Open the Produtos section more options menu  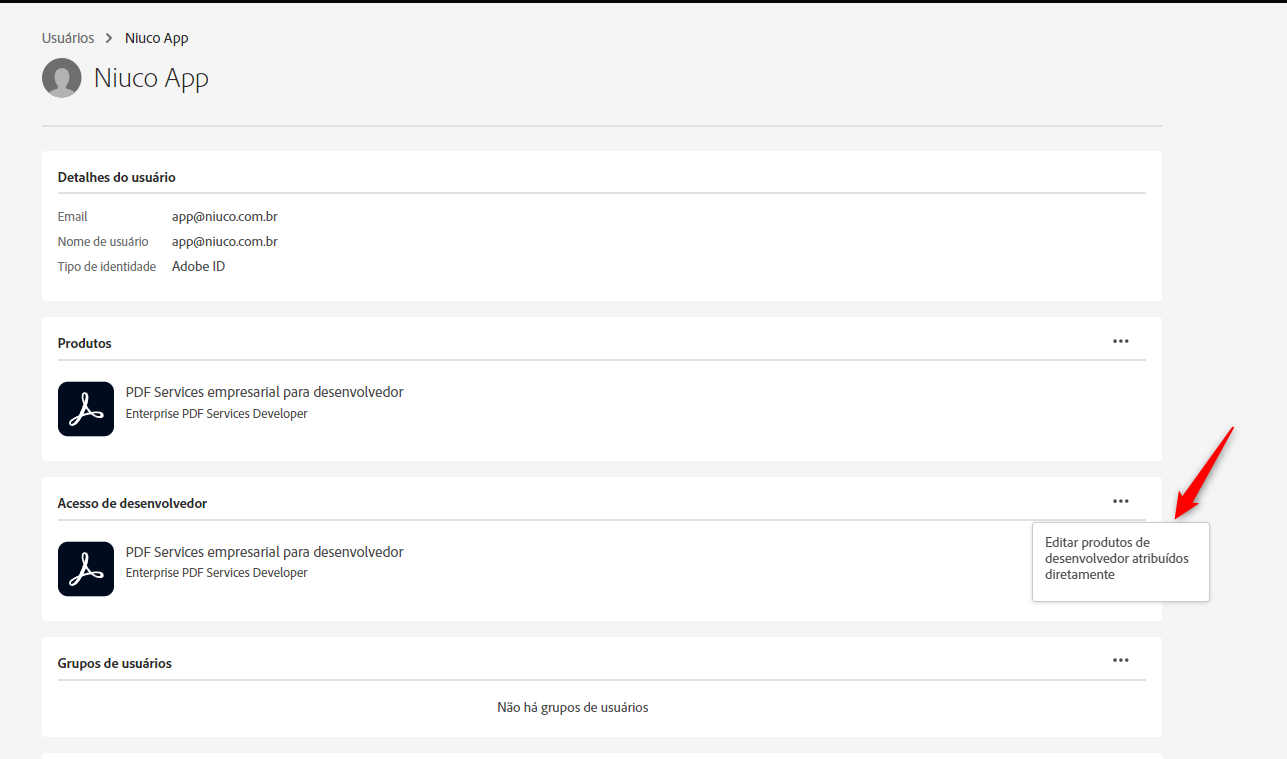pos(1121,341)
